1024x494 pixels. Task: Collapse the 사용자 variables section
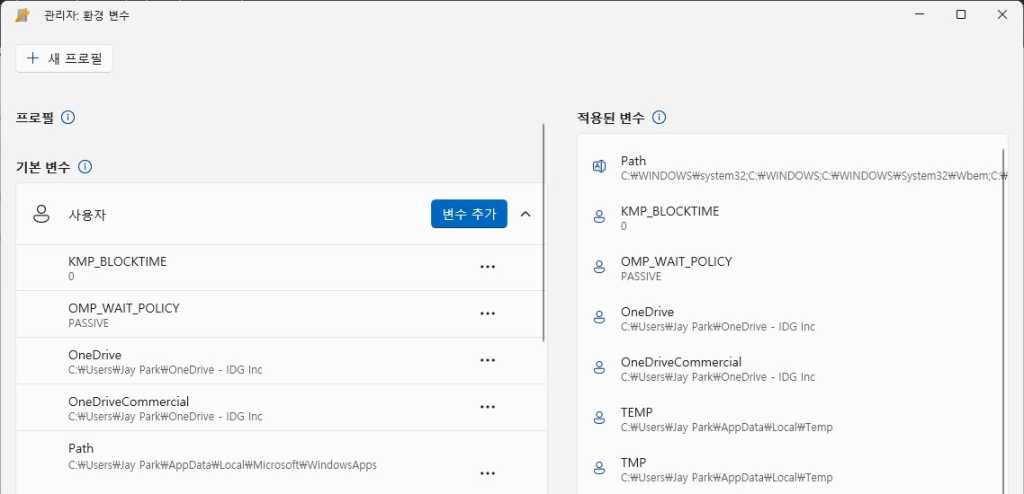coord(526,214)
